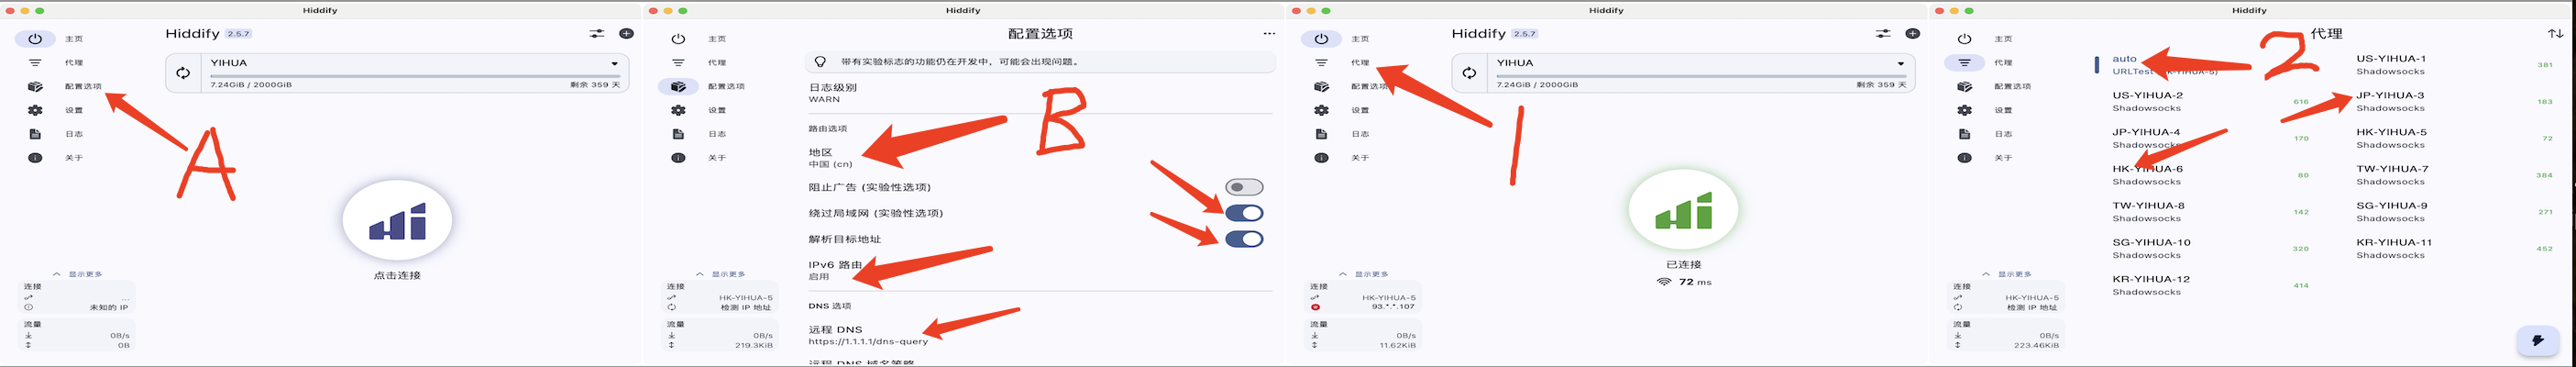Screen dimensions: 2576x367
Task: Expand 显示更多 in the disconnected home window
Action: tap(77, 274)
